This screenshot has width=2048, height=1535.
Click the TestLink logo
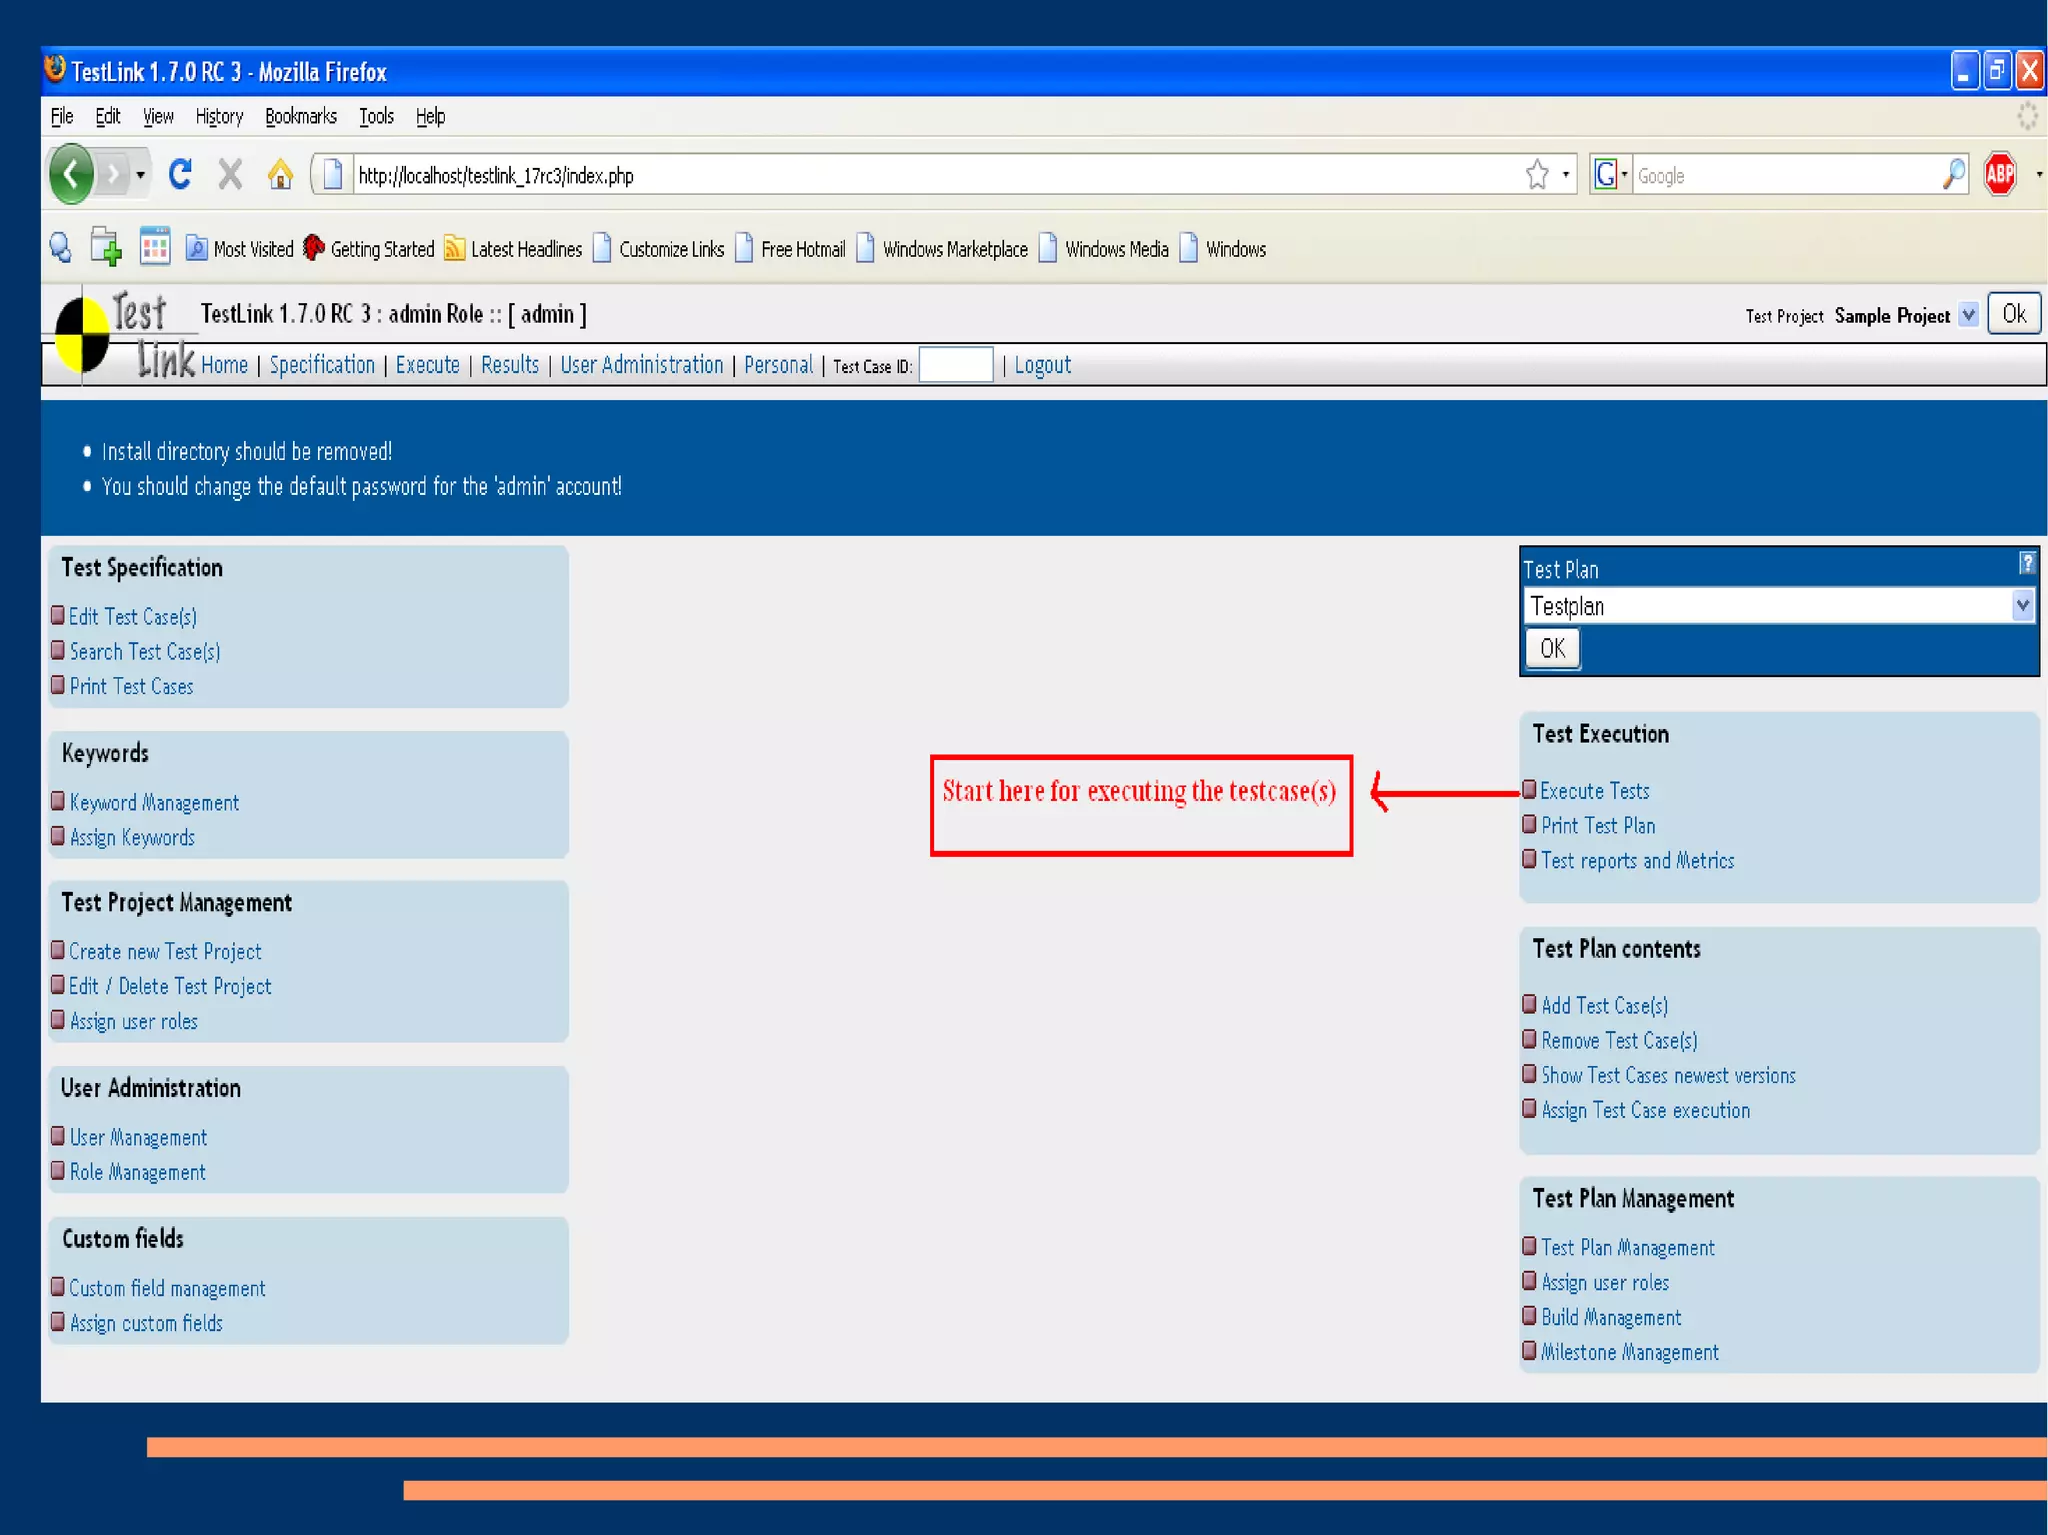[x=124, y=337]
